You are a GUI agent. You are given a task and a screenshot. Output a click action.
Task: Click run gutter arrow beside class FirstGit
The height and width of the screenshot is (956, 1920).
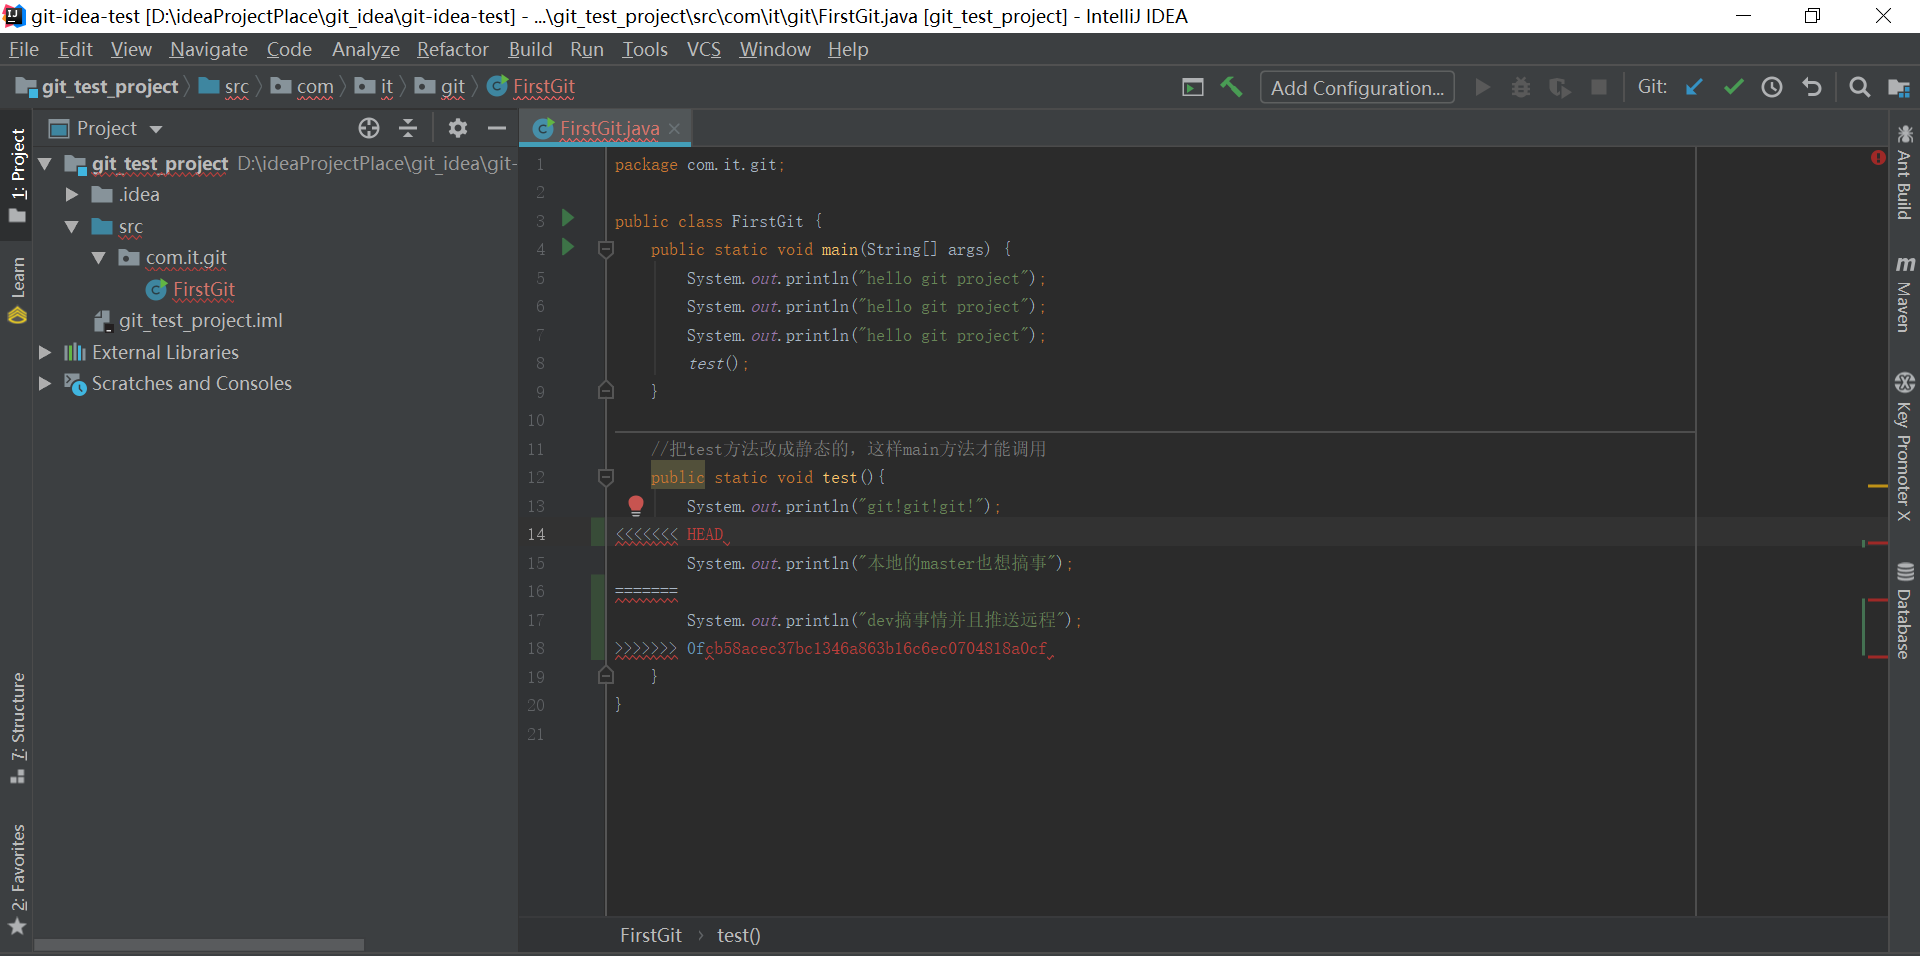[x=568, y=218]
